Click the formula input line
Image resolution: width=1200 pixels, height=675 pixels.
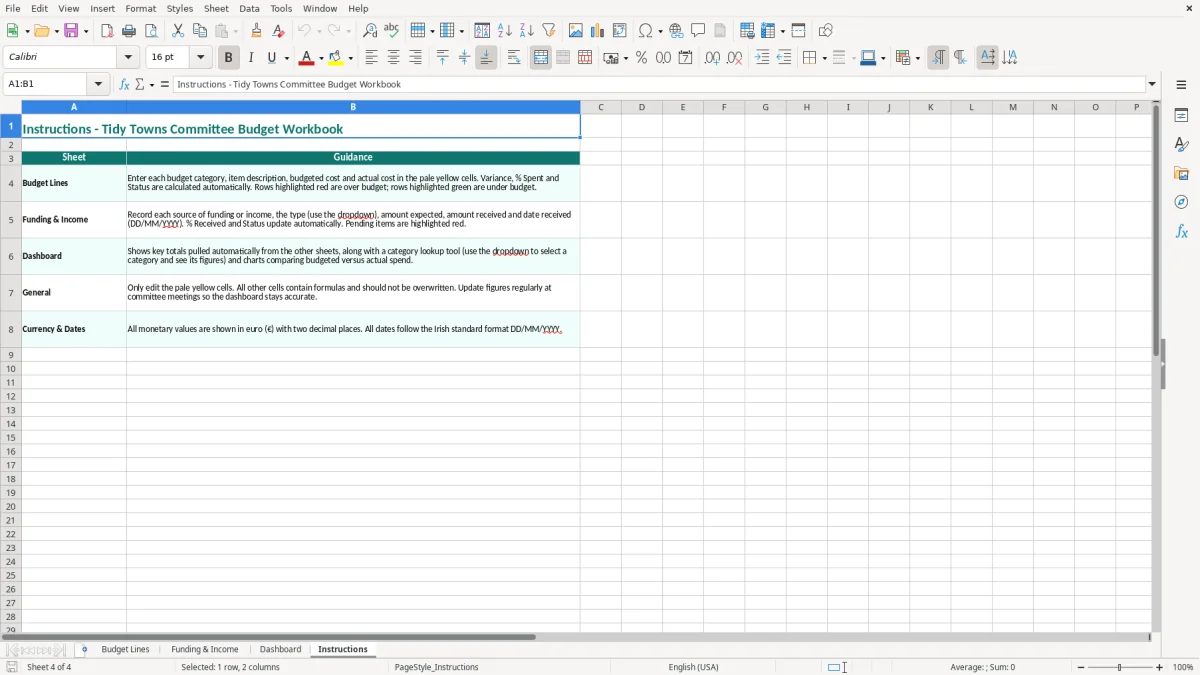point(659,84)
